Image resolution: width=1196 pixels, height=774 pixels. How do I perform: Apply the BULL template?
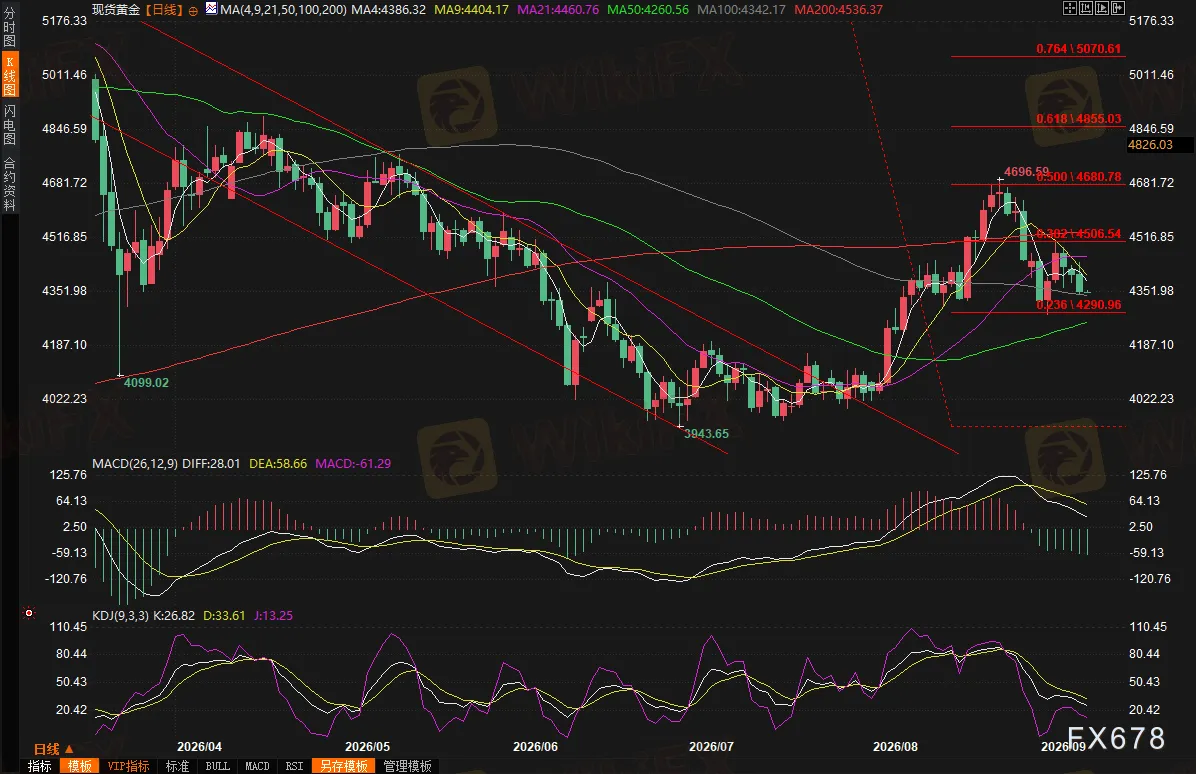[217, 766]
